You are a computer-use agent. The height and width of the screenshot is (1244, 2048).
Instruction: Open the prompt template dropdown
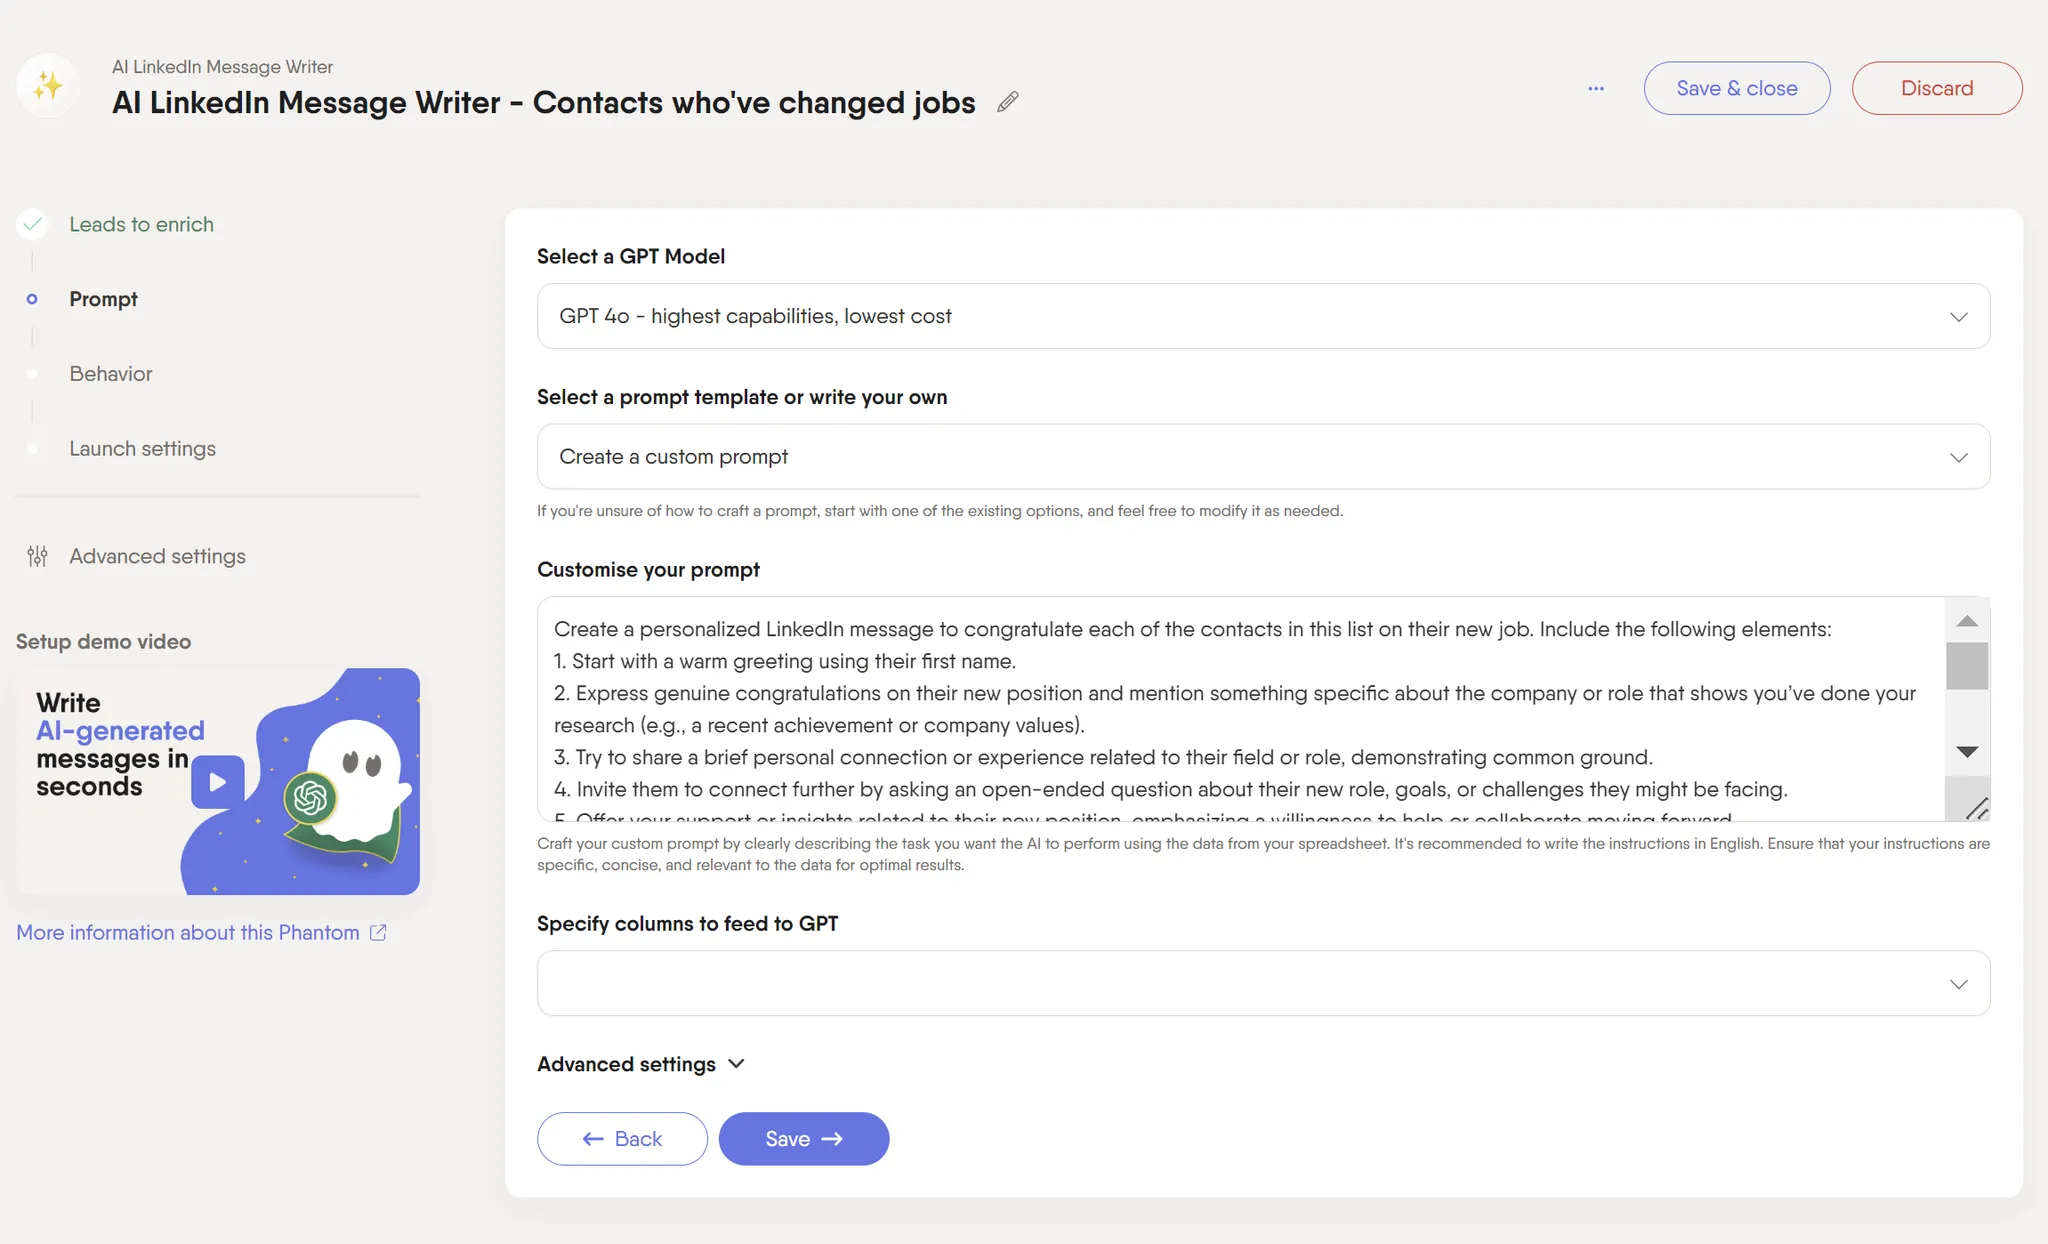point(1263,457)
